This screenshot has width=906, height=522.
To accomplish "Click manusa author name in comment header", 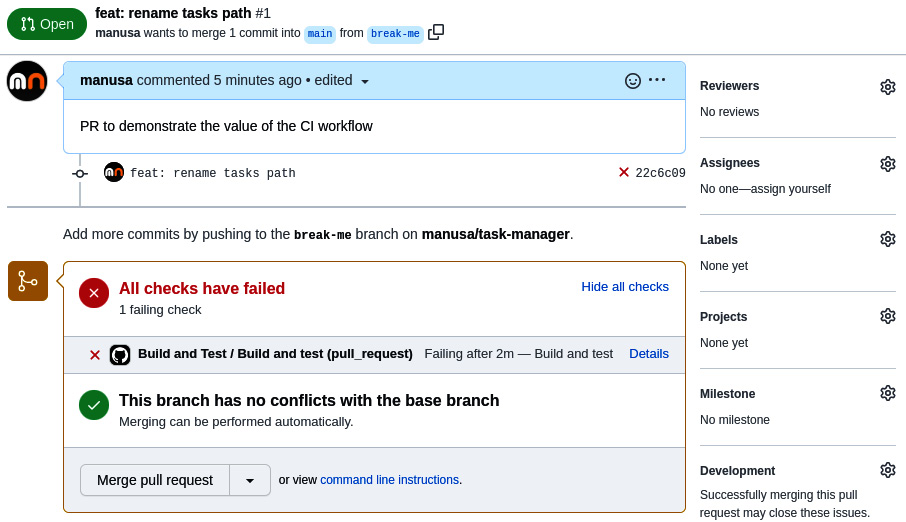I will tap(106, 80).
